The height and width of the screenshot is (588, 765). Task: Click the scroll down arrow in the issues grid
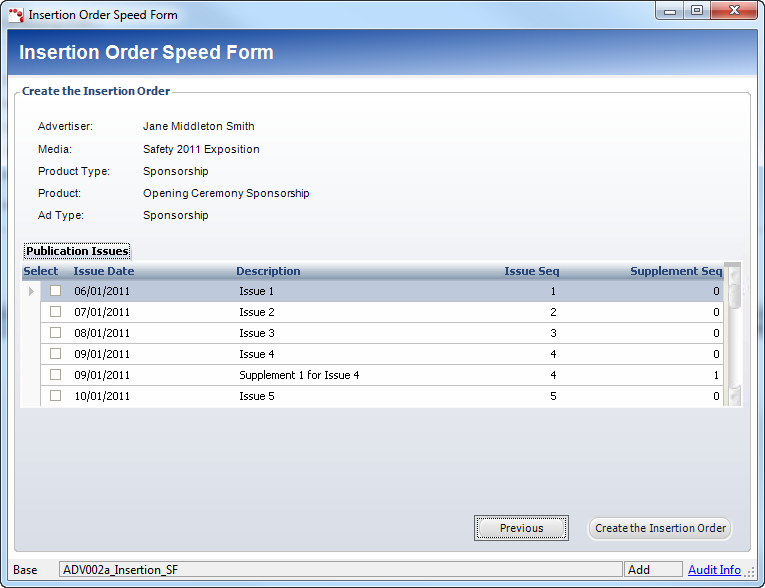click(735, 397)
